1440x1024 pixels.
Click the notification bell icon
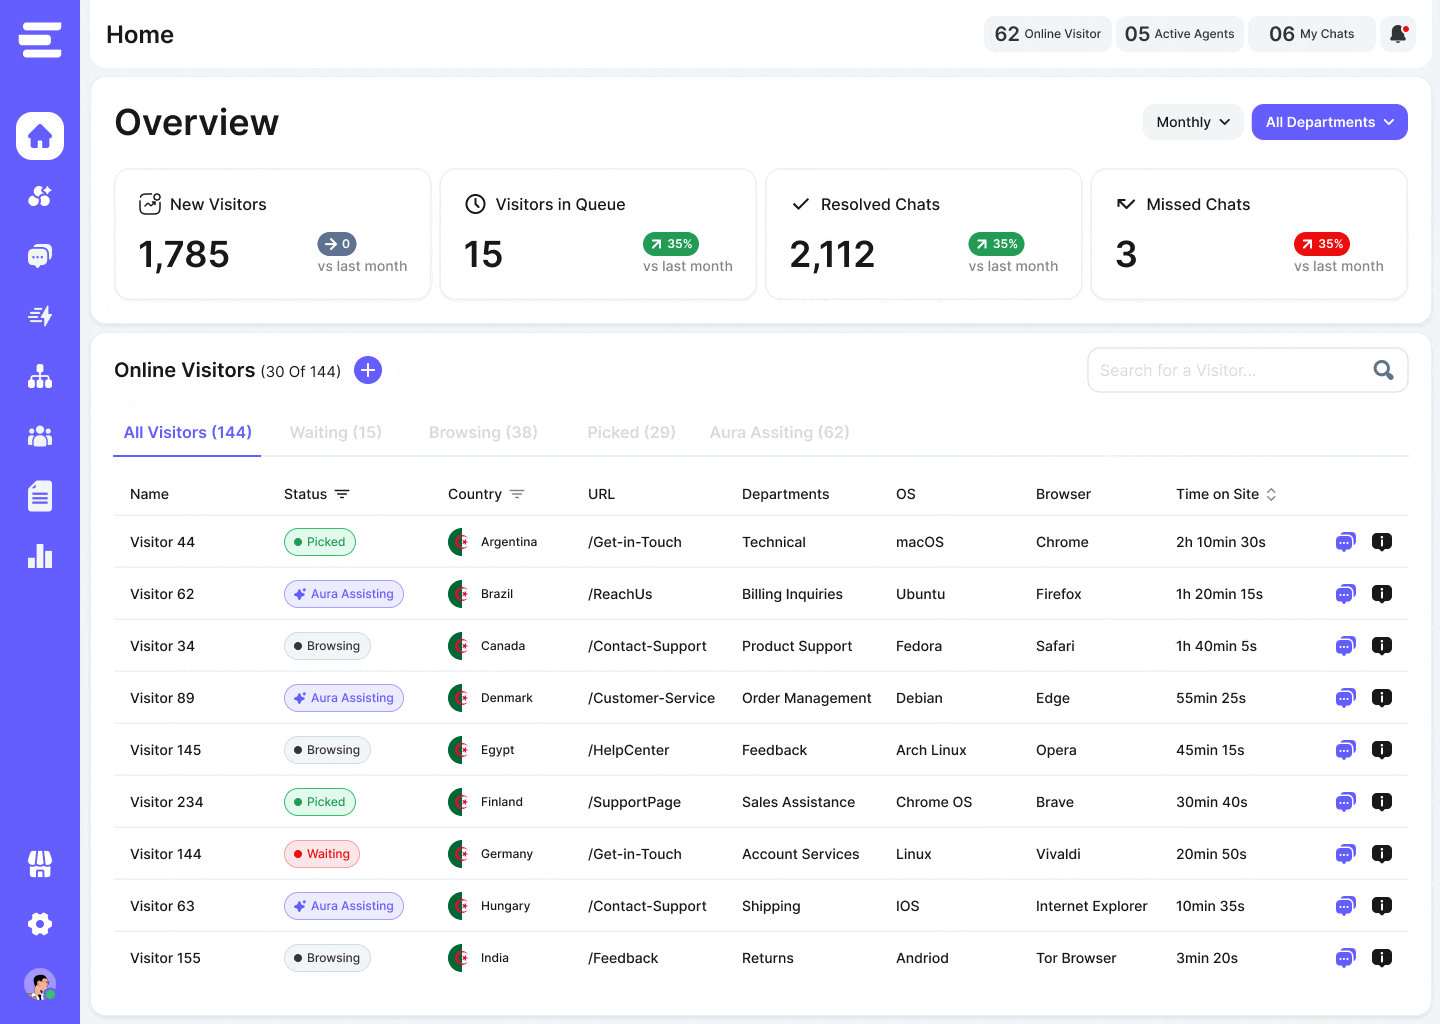(1398, 34)
